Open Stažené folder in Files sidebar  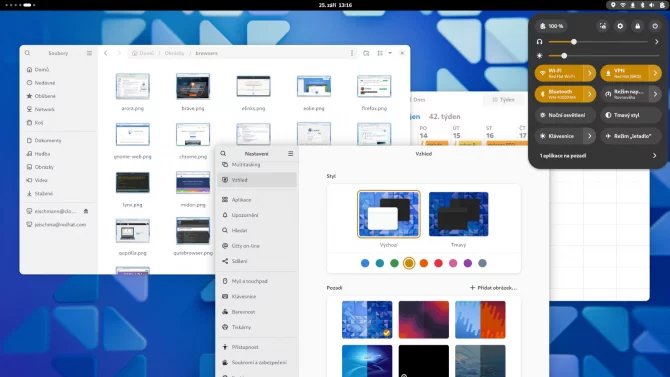tap(59, 193)
